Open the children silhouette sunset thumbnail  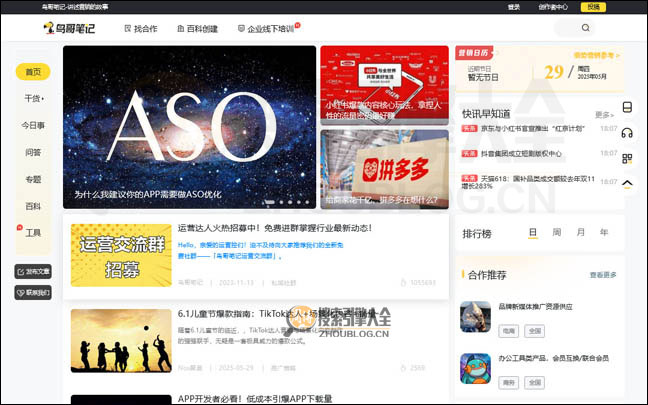(121, 341)
